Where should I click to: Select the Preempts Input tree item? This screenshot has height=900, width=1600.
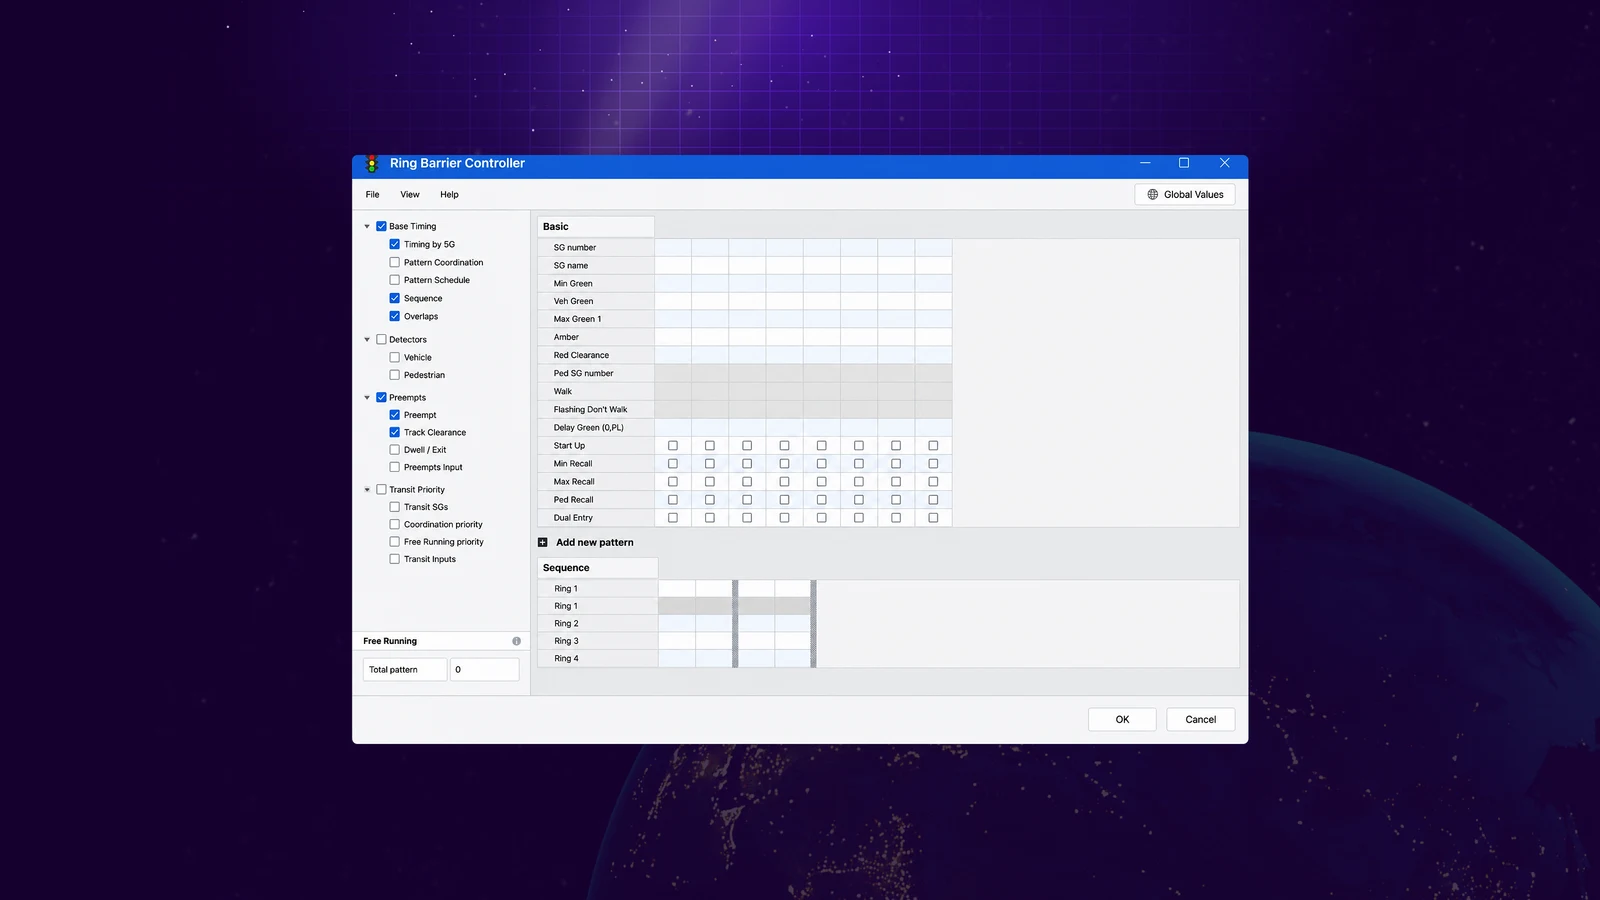pyautogui.click(x=433, y=467)
